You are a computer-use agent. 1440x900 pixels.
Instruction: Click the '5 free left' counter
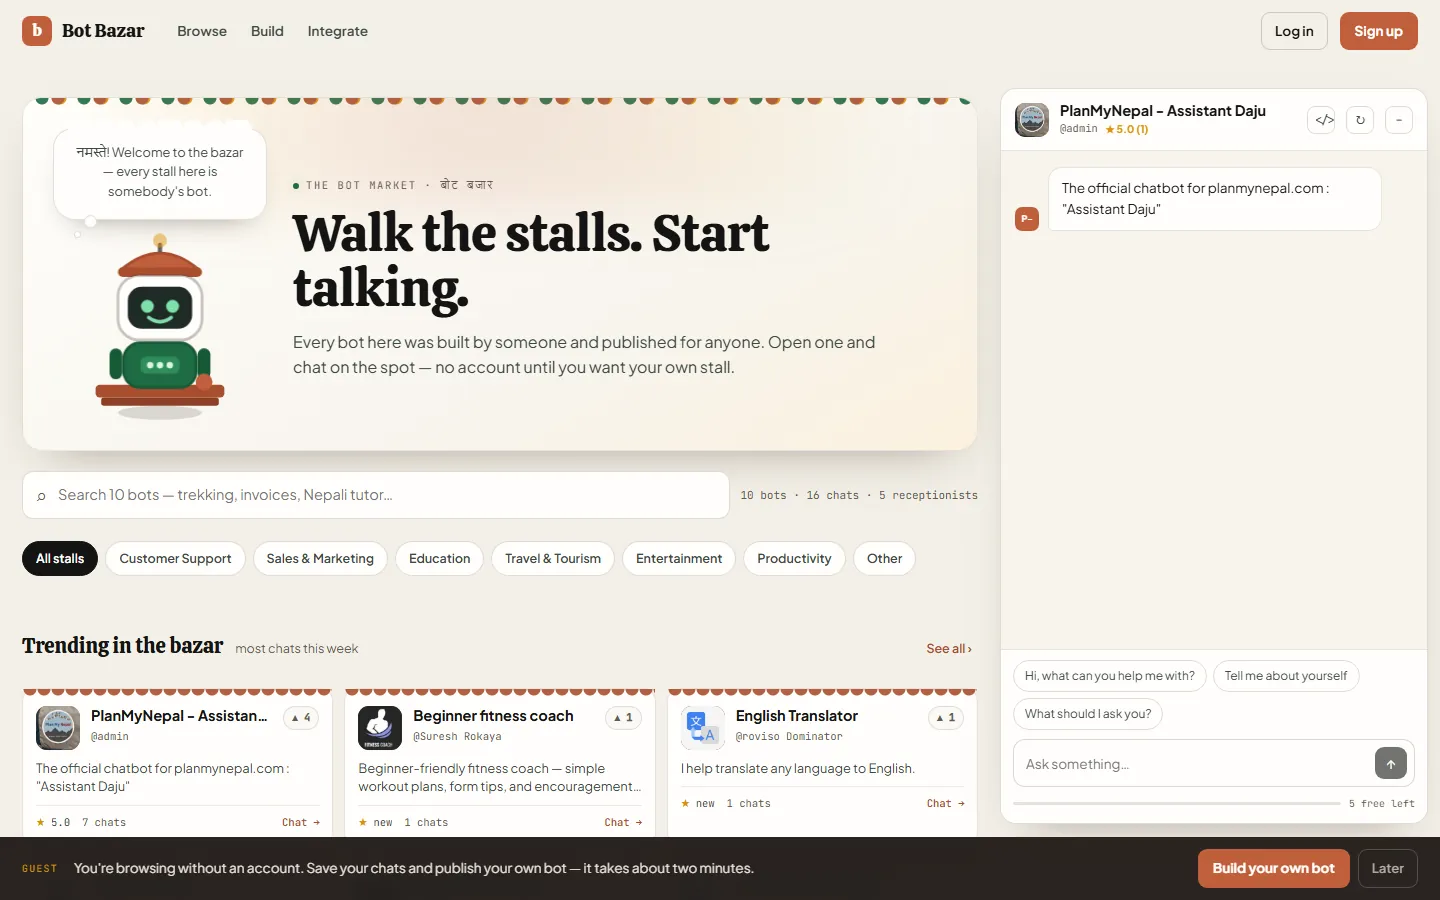[x=1381, y=803]
